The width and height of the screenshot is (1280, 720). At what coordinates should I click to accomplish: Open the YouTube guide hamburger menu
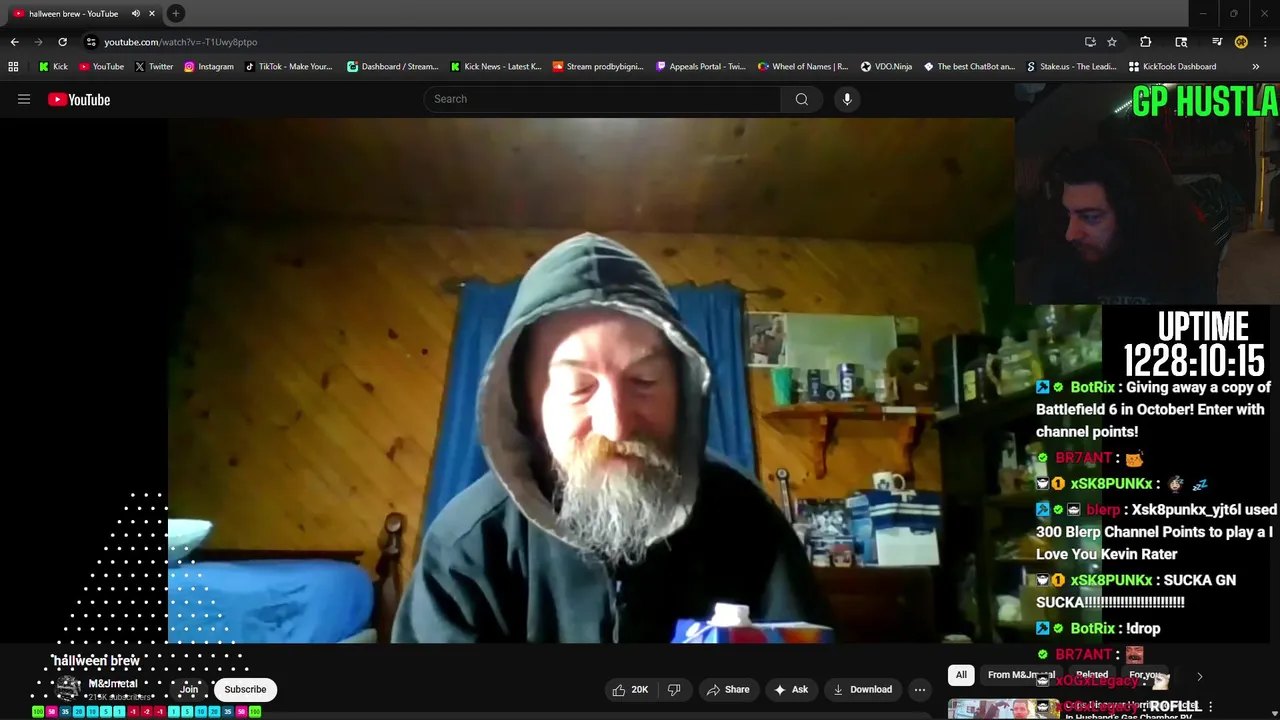click(x=24, y=99)
